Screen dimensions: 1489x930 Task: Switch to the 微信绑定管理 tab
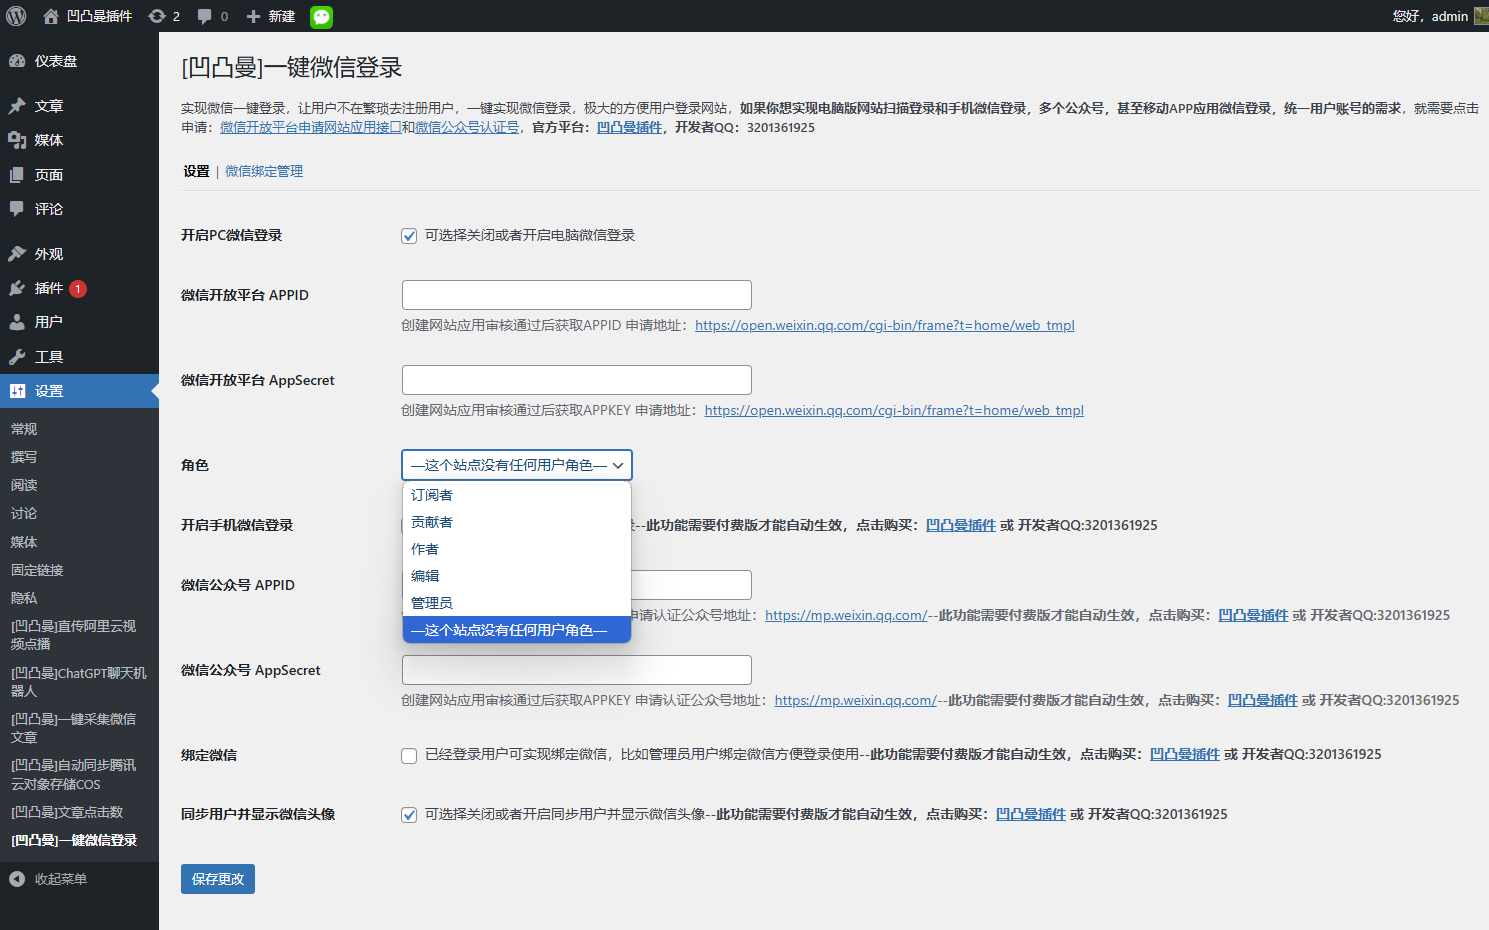pos(263,171)
